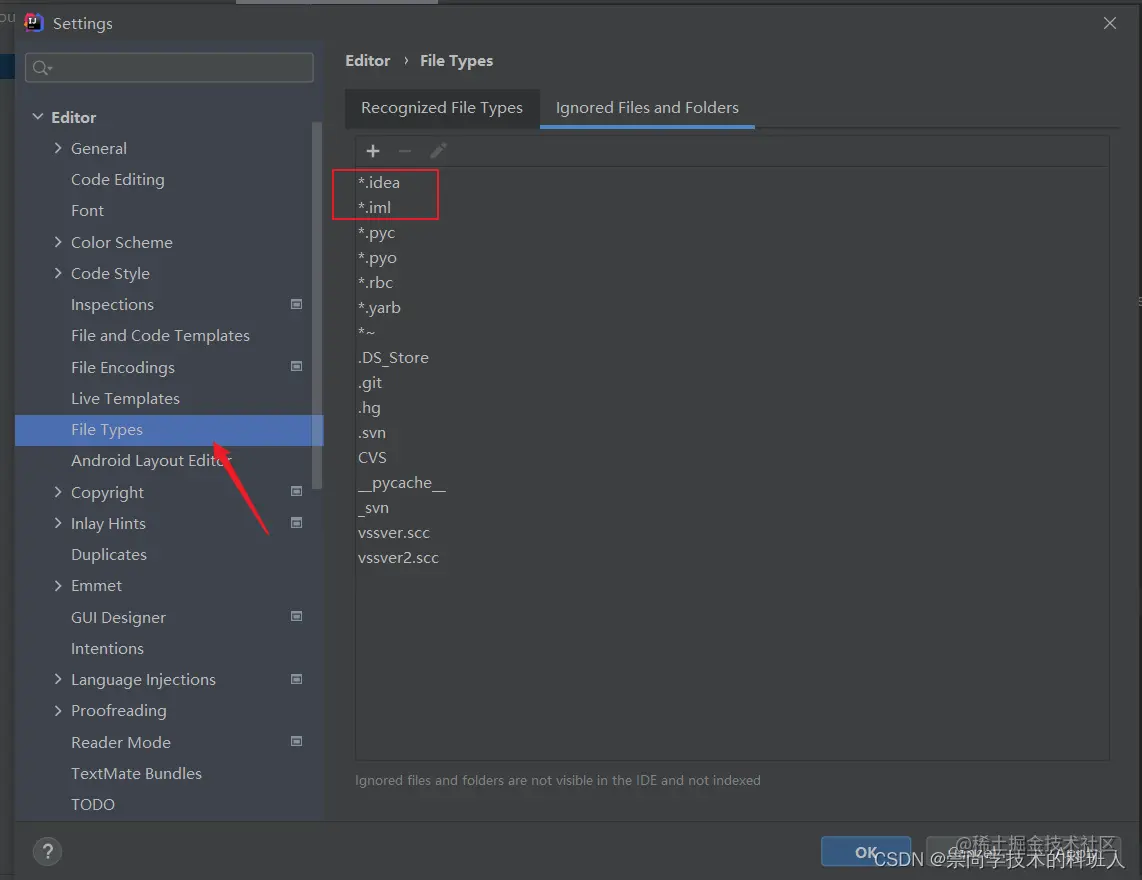Screen dimensions: 1142x880
Task: Click the Editor breadcrumb link
Action: [x=367, y=60]
